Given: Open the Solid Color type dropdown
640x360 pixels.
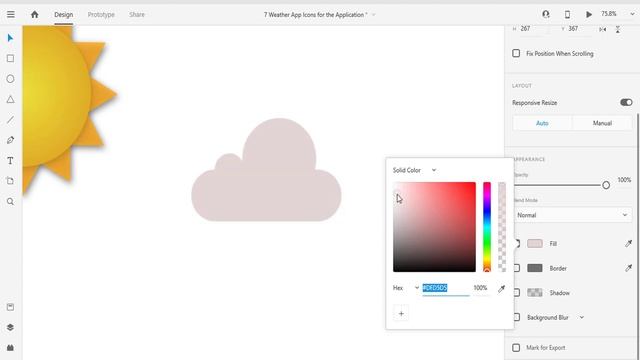Looking at the screenshot, I should point(415,170).
